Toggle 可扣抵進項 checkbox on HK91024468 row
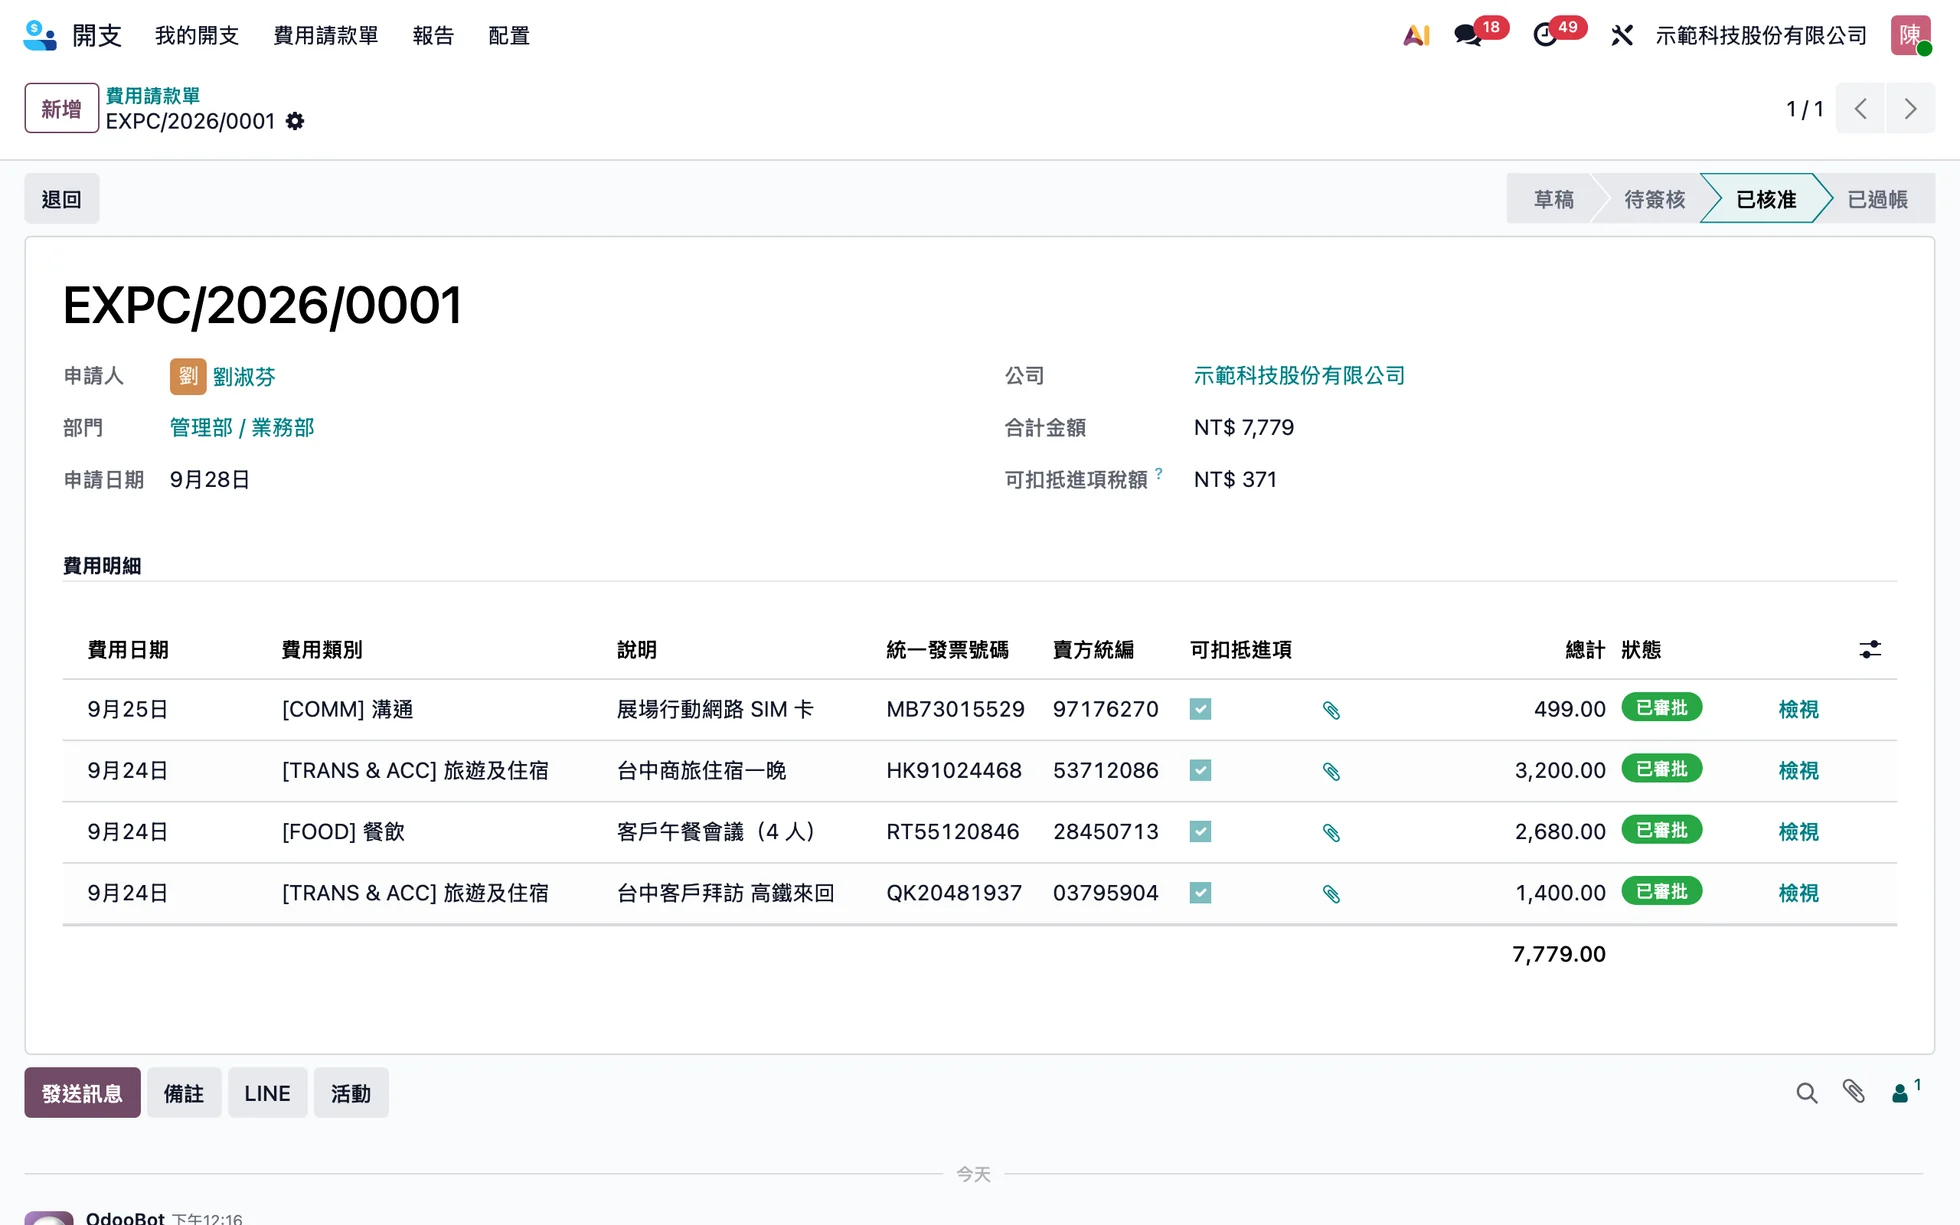Image resolution: width=1960 pixels, height=1225 pixels. tap(1200, 770)
